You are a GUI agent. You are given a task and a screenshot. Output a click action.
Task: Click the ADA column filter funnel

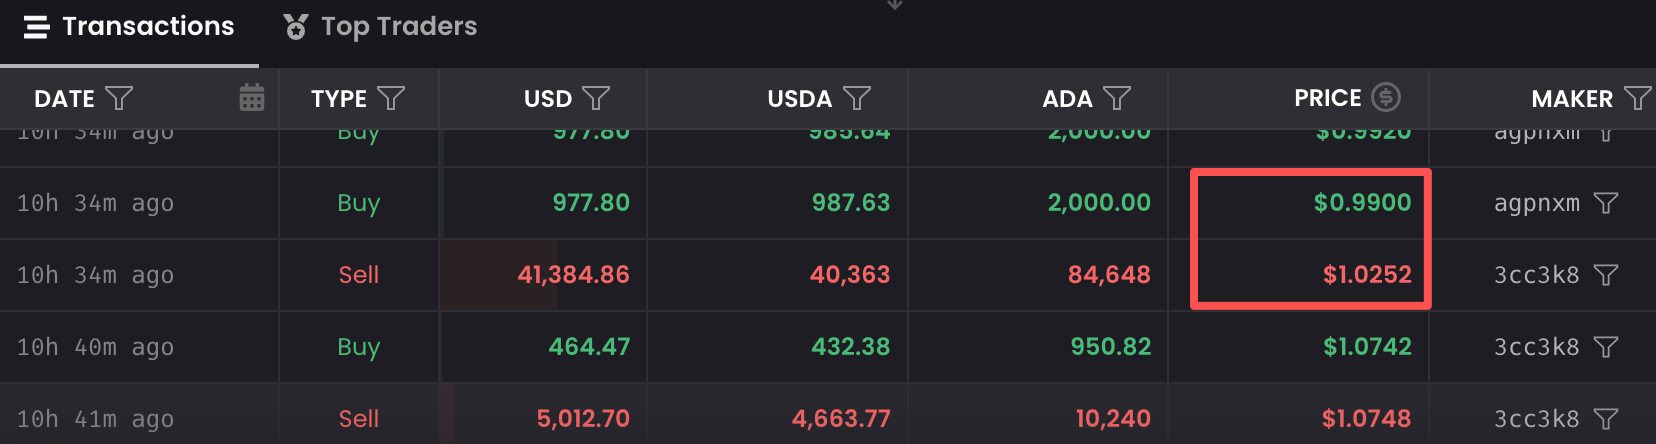pos(1117,98)
